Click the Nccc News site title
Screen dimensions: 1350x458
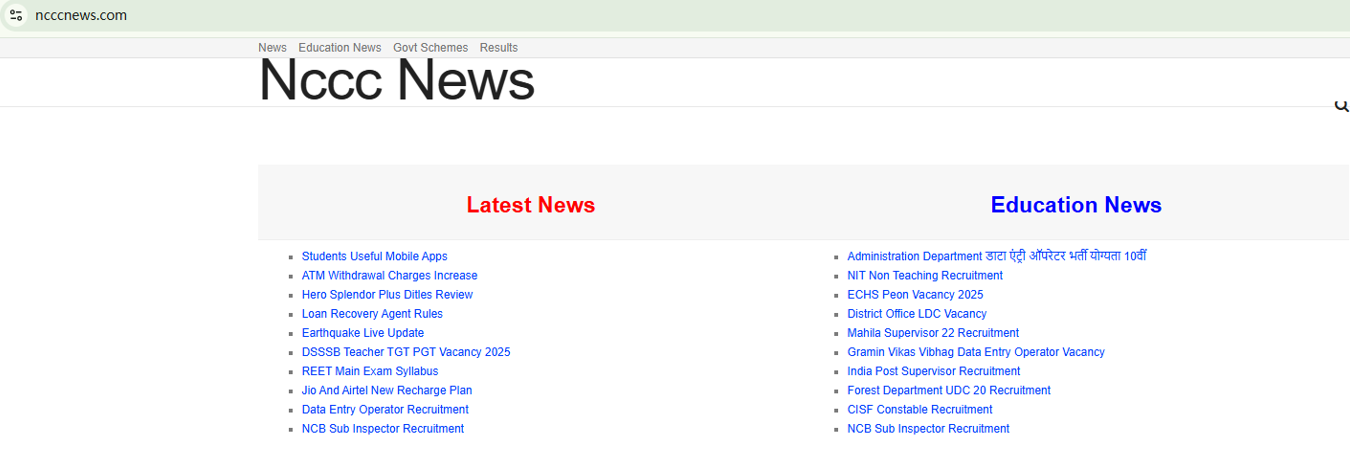coord(396,81)
